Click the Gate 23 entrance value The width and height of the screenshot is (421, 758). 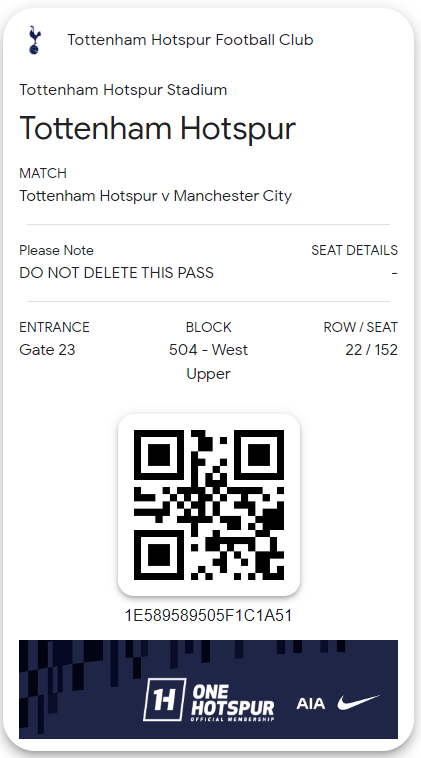coord(47,350)
